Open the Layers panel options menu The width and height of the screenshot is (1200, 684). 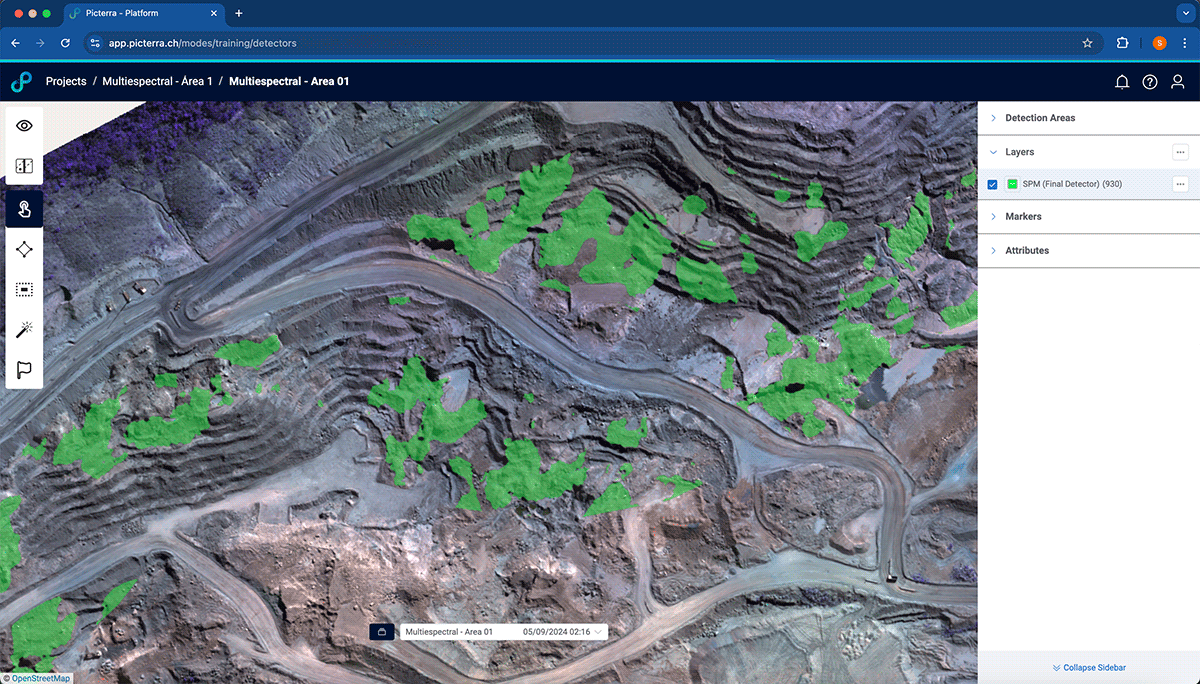tap(1180, 152)
